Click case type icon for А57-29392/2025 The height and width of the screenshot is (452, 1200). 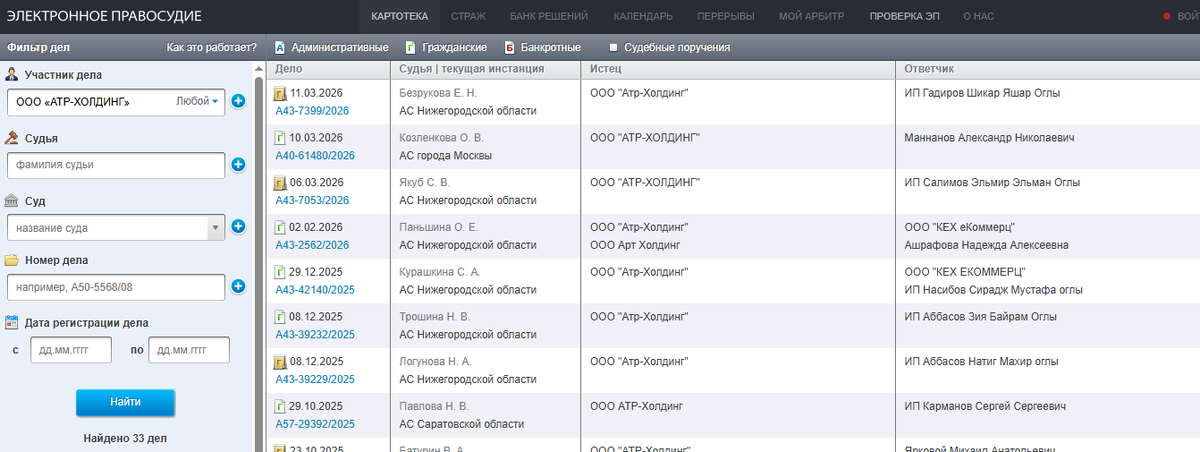pos(281,407)
